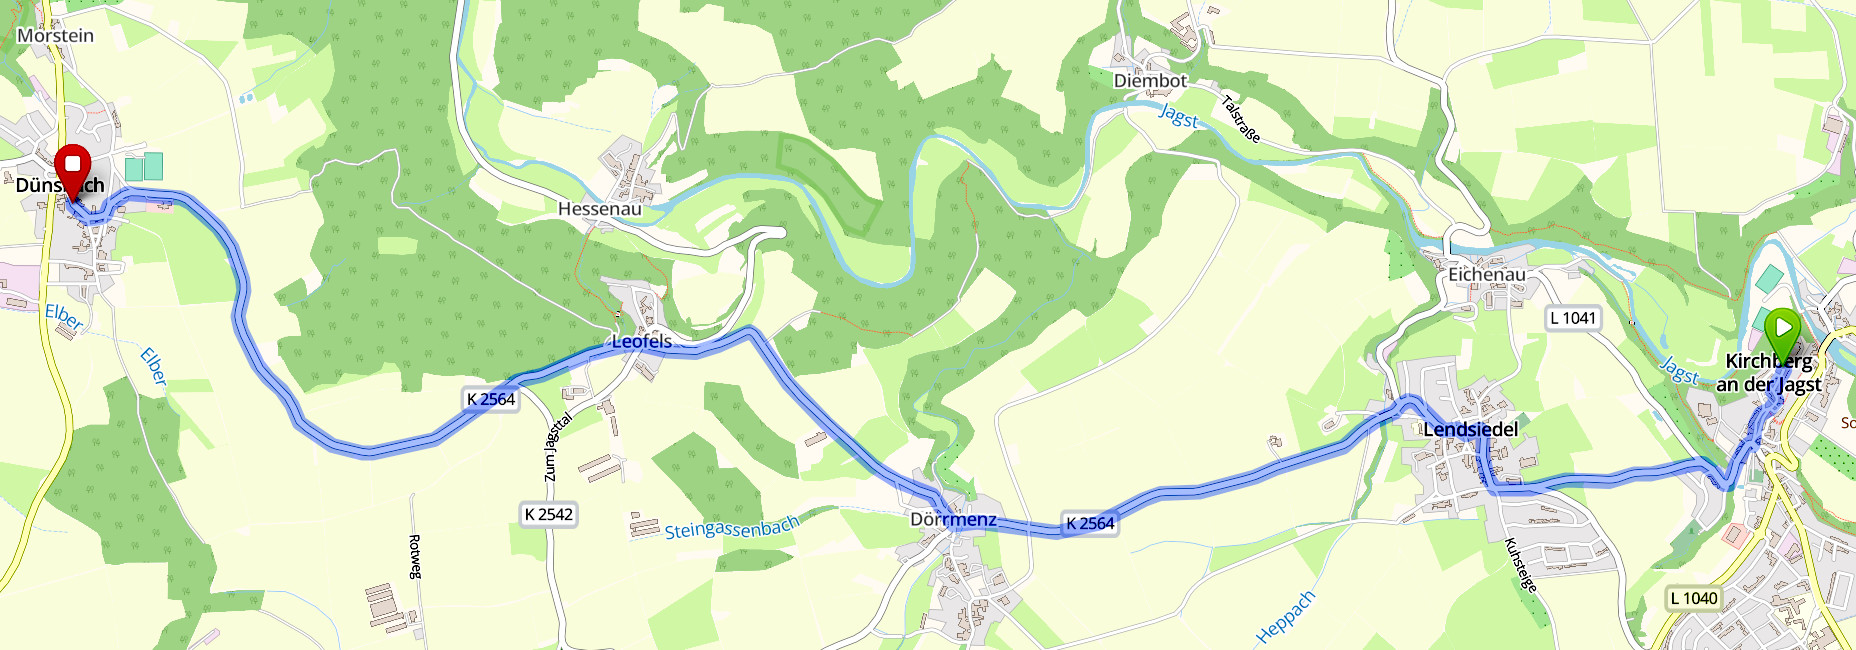This screenshot has width=1856, height=650.
Task: Click the Talstraße street label
Action: click(1241, 119)
